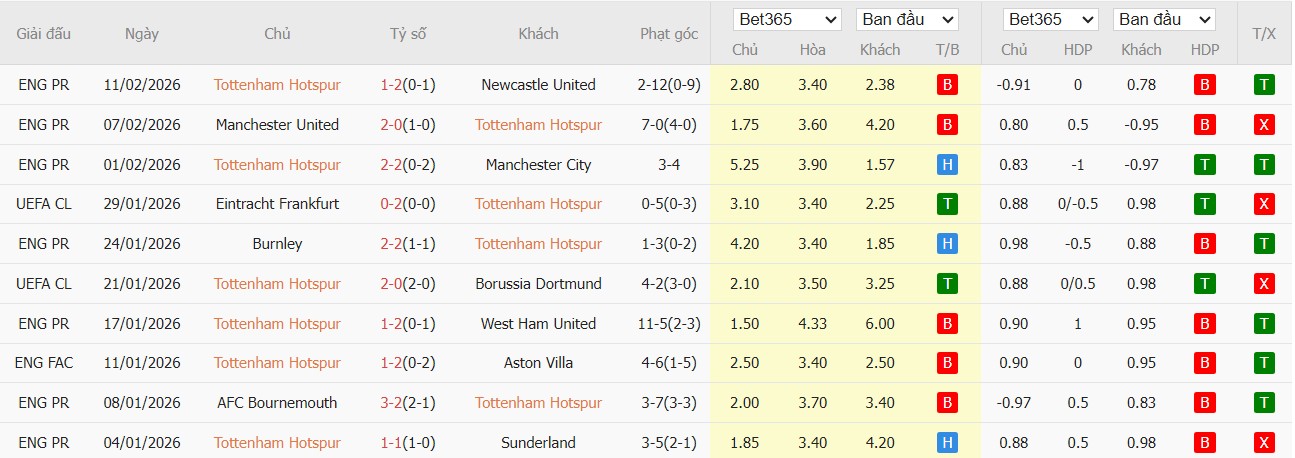Click the red B badge in the Newcastle United row T/B column
1295x458 pixels.
[947, 85]
